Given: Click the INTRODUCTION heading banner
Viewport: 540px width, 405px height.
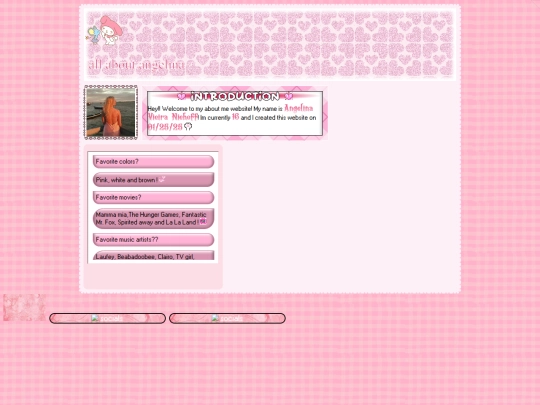Looking at the screenshot, I should point(235,96).
